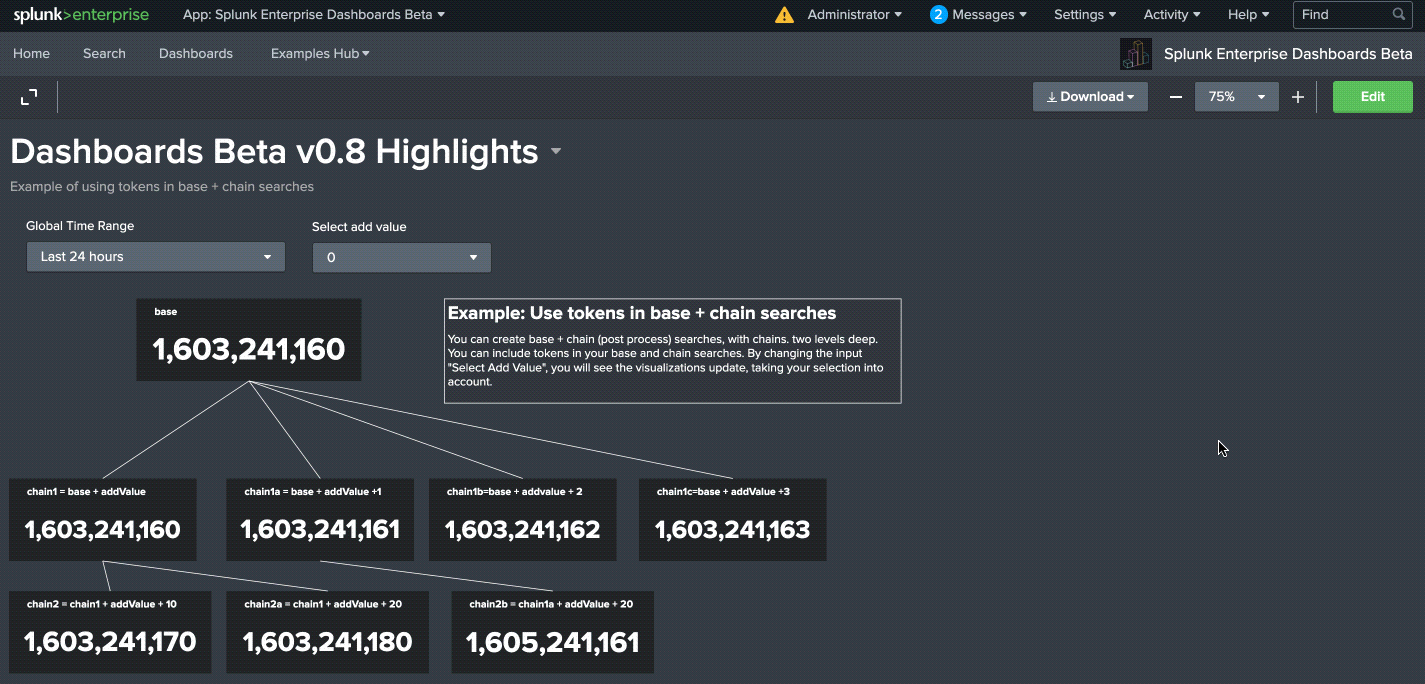
Task: Open the Last 24 hours time range dropdown
Action: click(x=155, y=257)
